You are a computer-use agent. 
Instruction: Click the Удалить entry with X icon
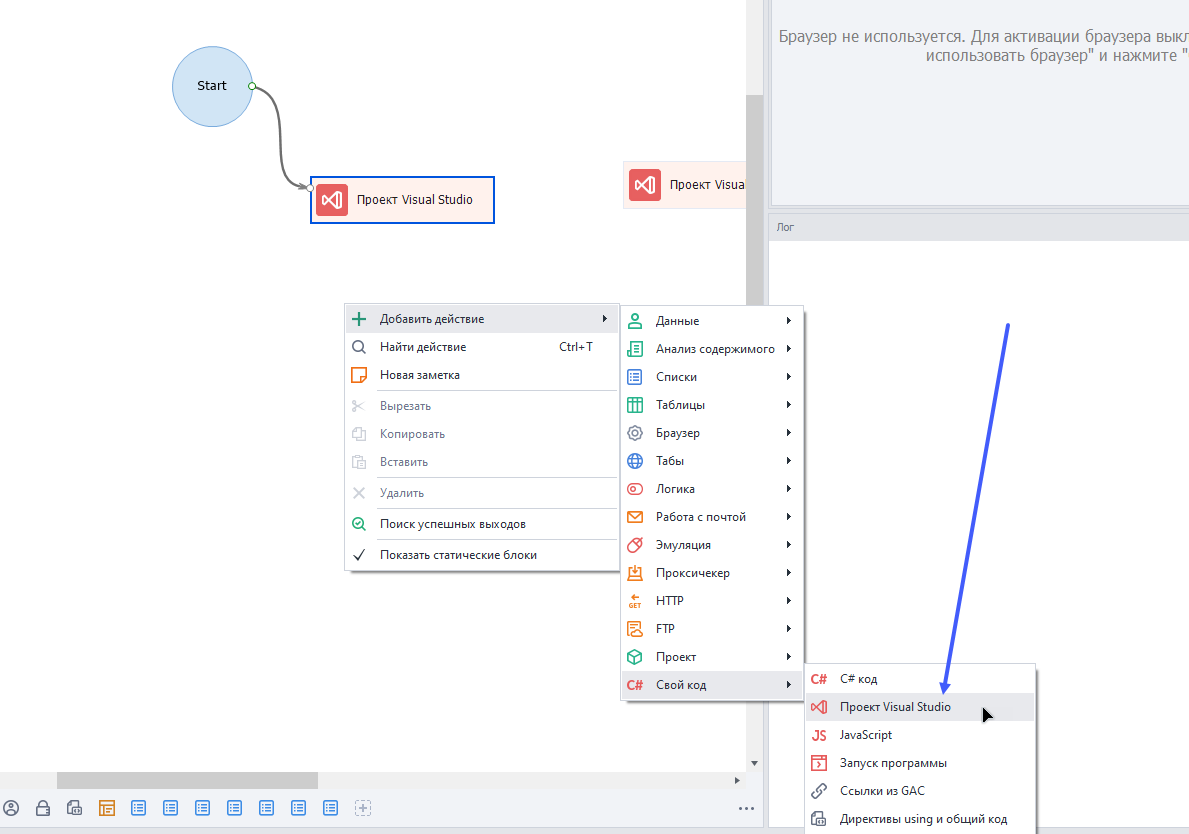(482, 494)
